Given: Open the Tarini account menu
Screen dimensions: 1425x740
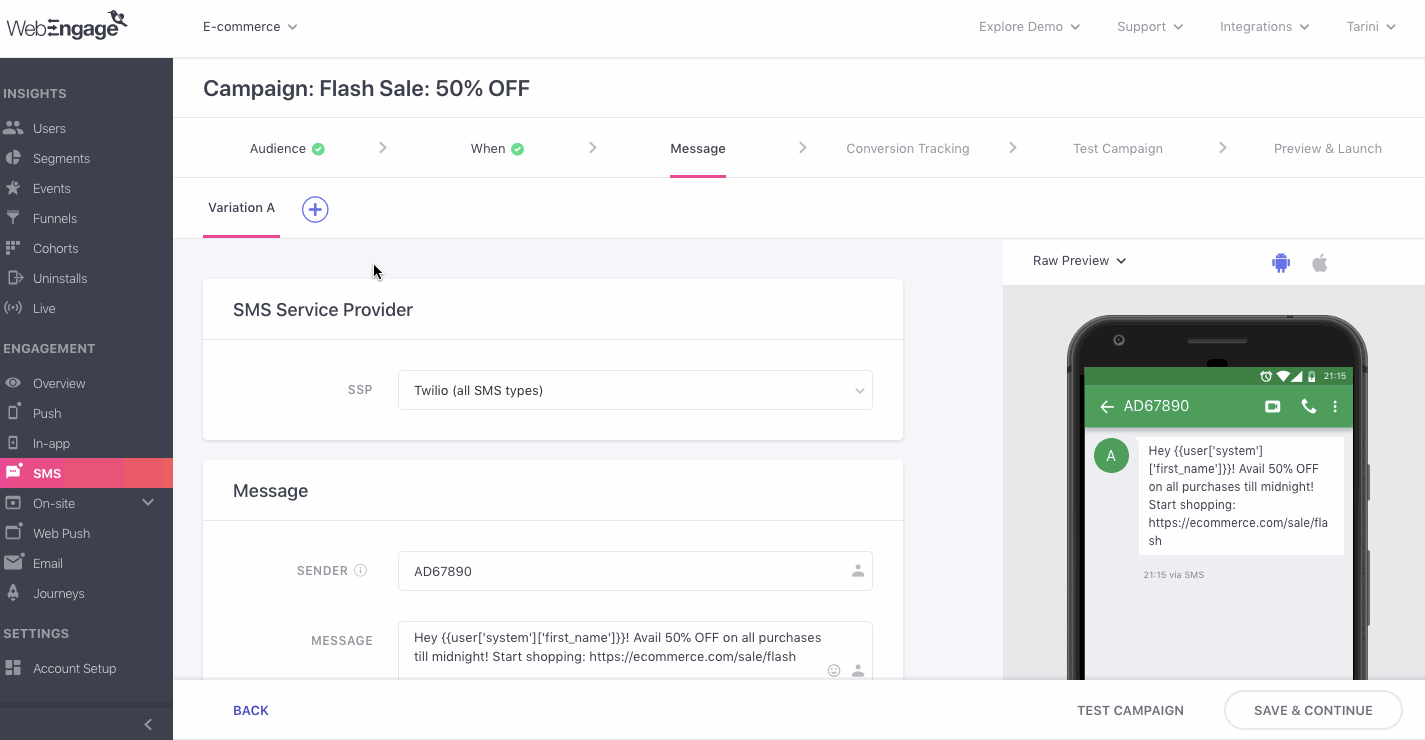Looking at the screenshot, I should coord(1370,27).
